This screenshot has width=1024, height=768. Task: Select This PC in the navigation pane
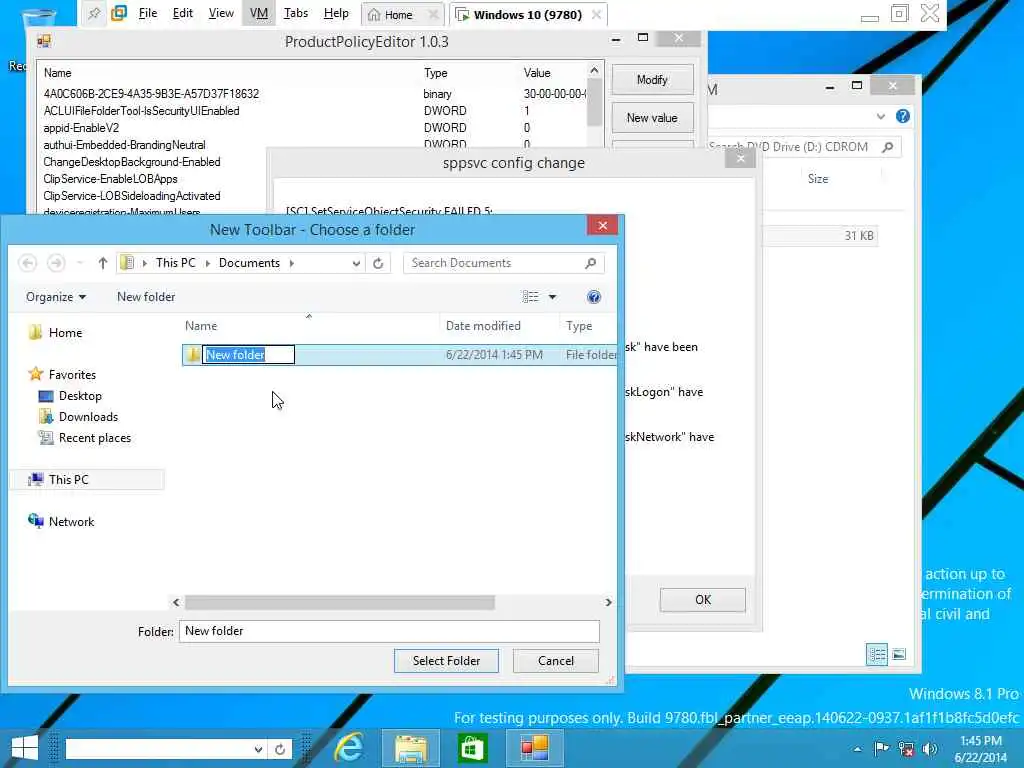pos(87,479)
